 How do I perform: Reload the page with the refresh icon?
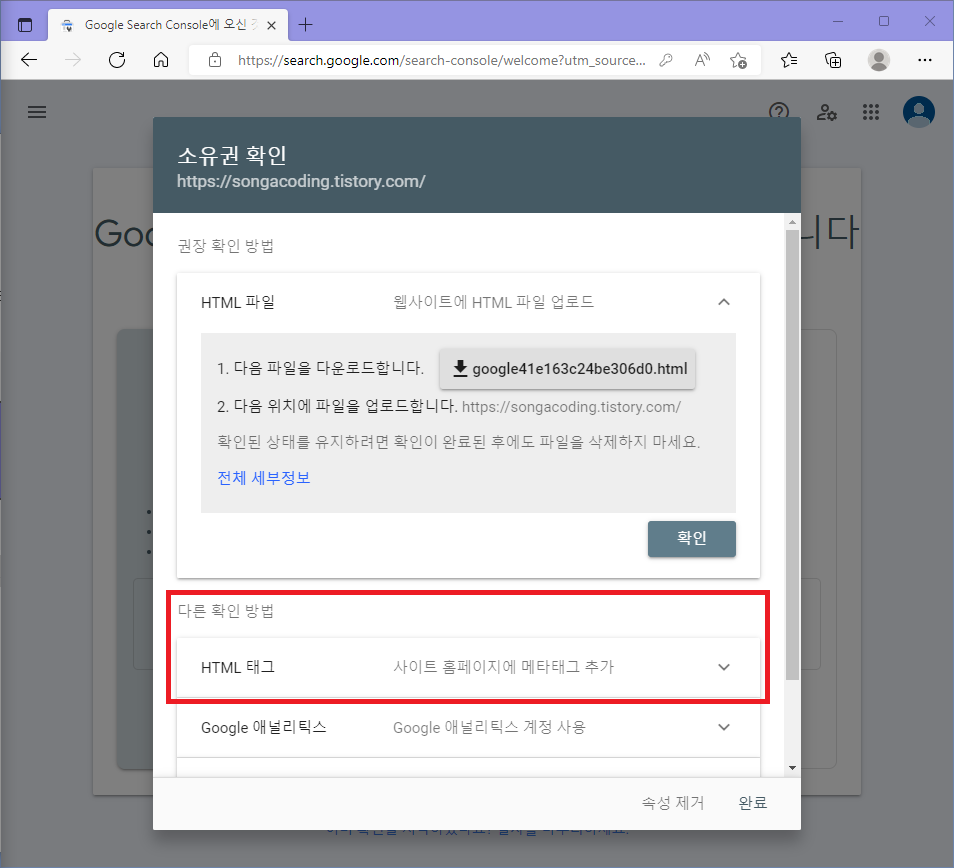tap(117, 60)
